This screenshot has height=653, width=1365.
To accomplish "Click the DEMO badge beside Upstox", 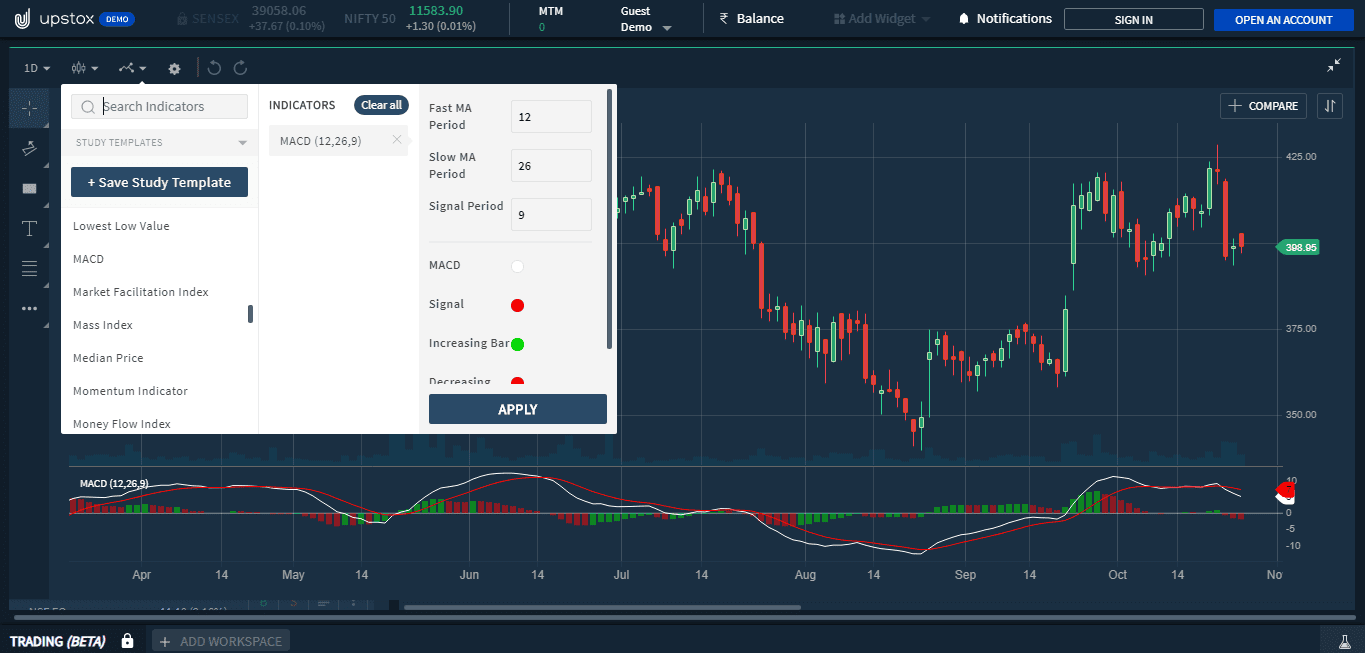I will [x=117, y=19].
